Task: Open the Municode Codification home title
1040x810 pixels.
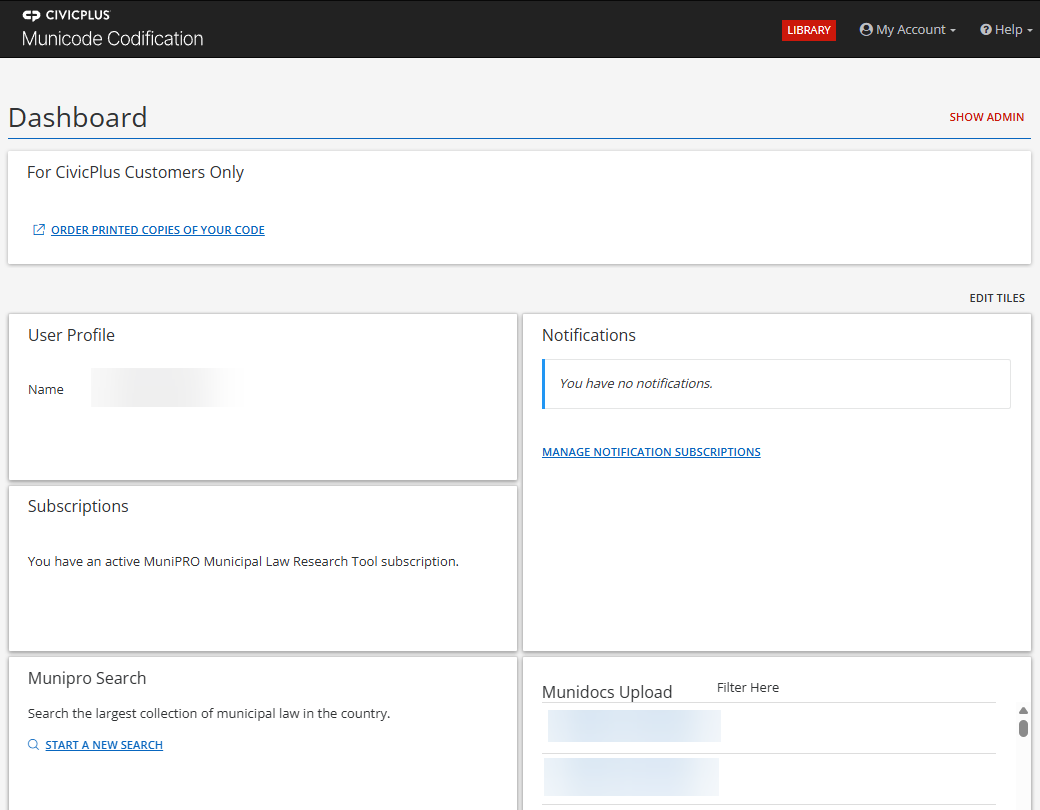Action: click(112, 38)
